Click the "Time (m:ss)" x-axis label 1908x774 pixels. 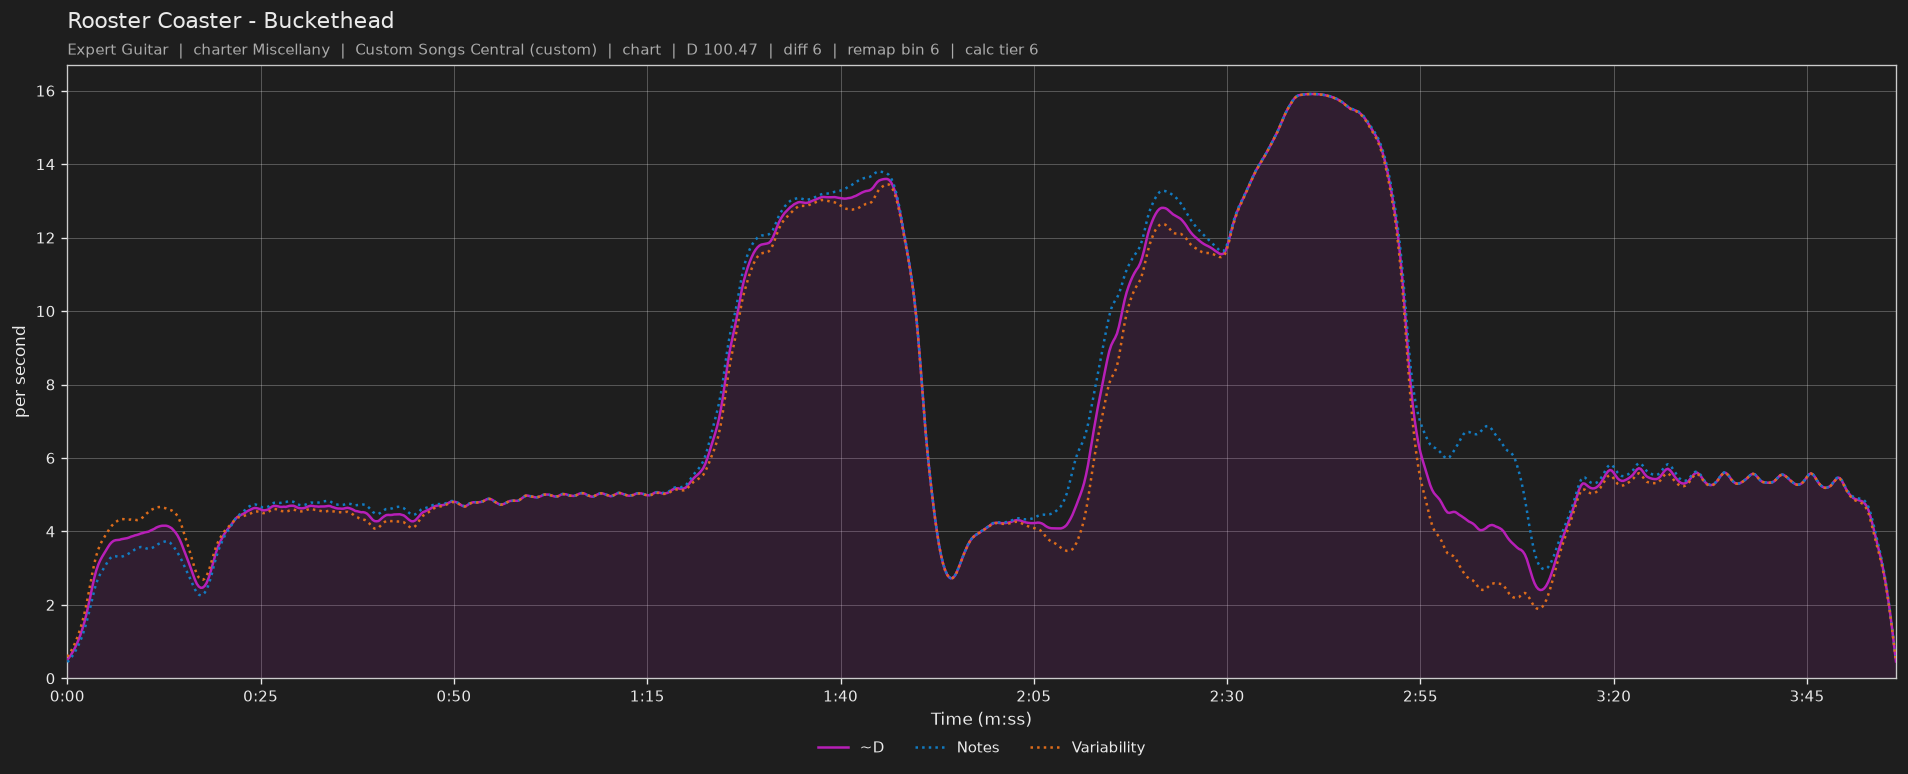tap(981, 719)
